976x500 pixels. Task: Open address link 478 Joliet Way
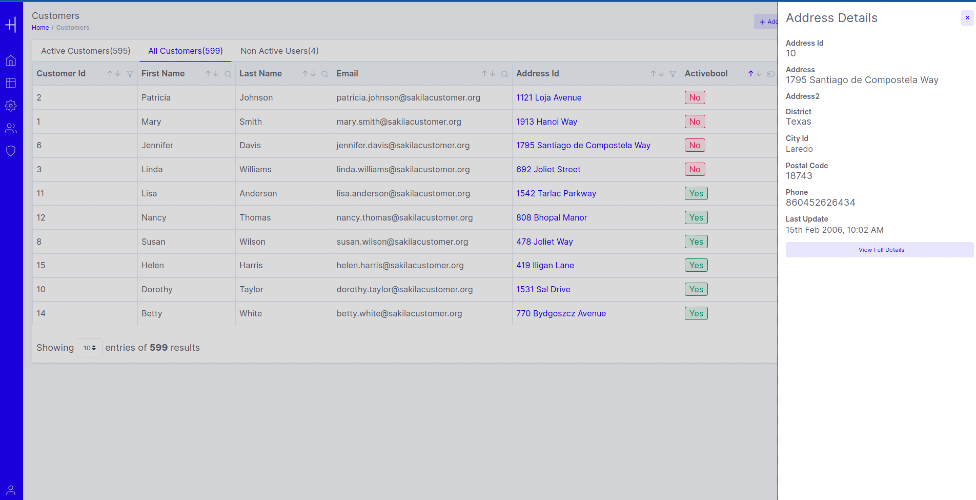tap(545, 242)
